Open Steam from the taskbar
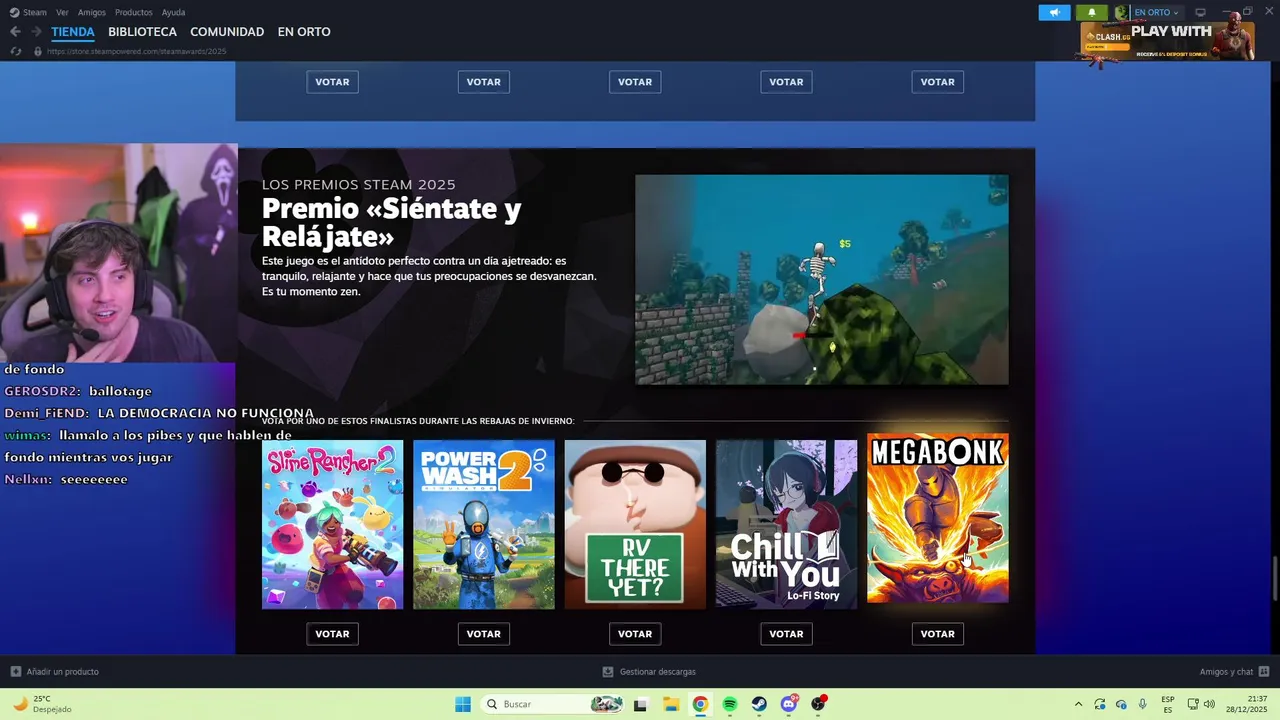The image size is (1280, 720). pyautogui.click(x=759, y=704)
